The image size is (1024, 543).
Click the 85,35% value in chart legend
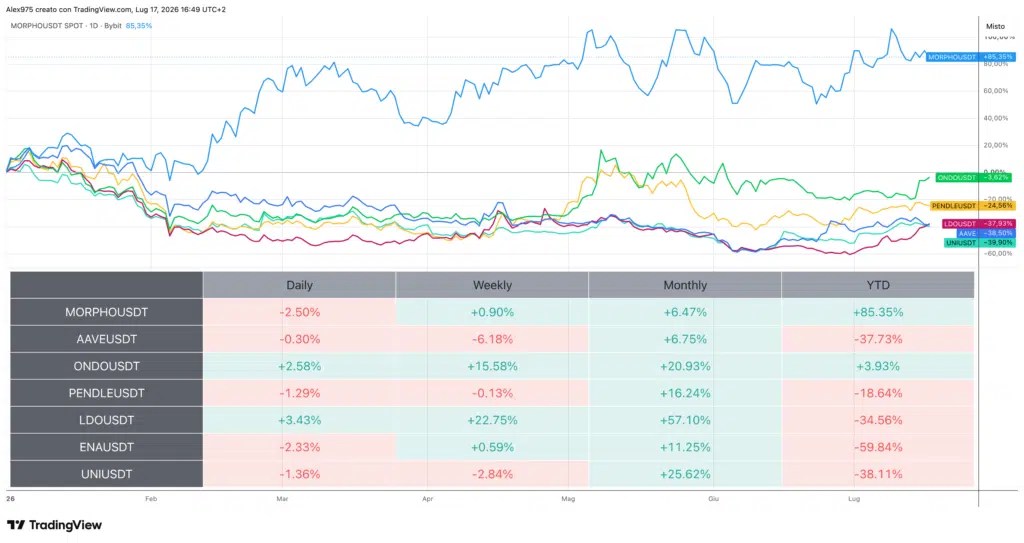(x=138, y=26)
